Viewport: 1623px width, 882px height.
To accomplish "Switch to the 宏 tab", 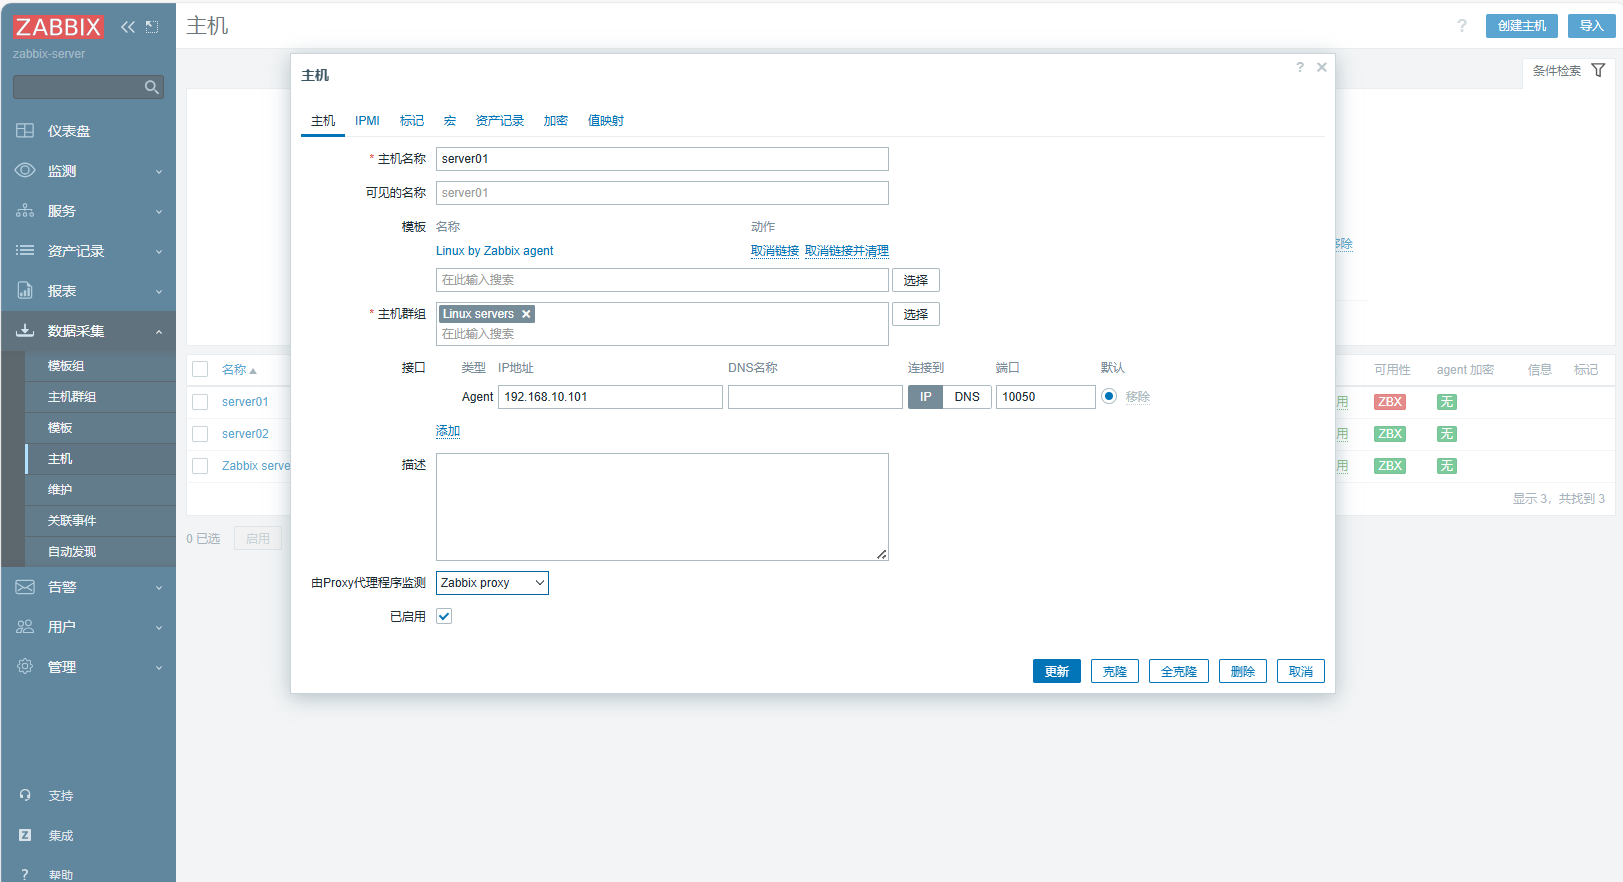I will [450, 121].
